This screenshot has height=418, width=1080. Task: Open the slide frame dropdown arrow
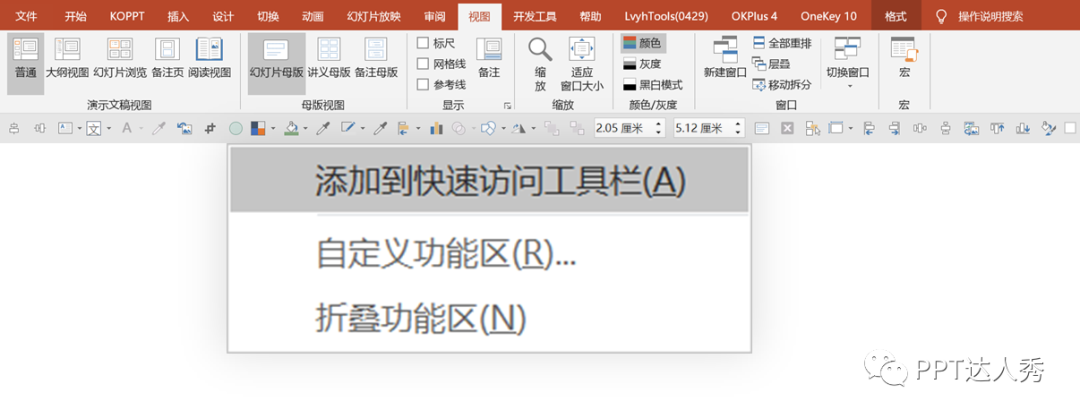(851, 128)
